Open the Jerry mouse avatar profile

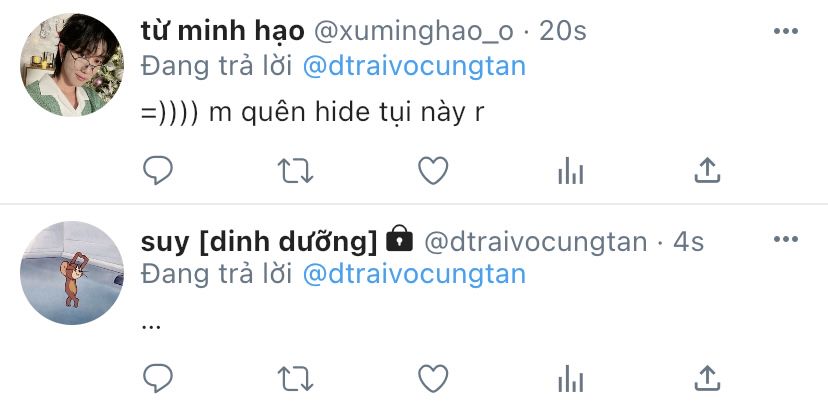(72, 273)
